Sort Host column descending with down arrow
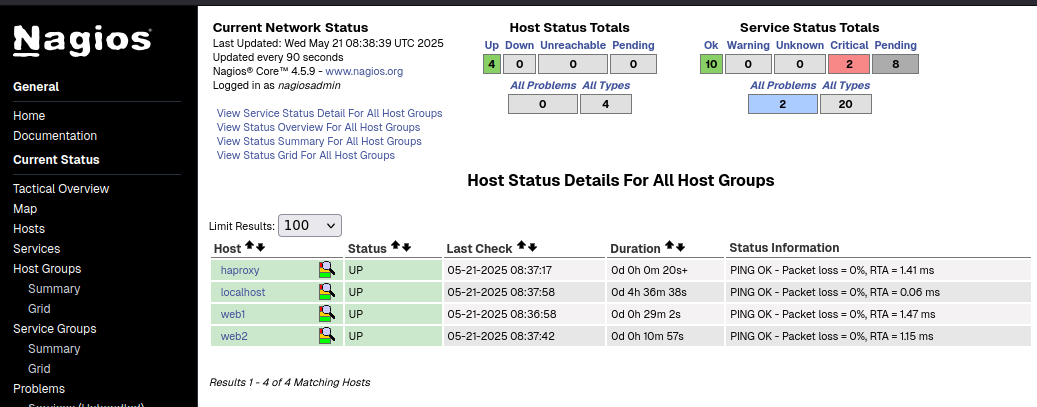Viewport: 1037px width, 407px height. coord(261,247)
